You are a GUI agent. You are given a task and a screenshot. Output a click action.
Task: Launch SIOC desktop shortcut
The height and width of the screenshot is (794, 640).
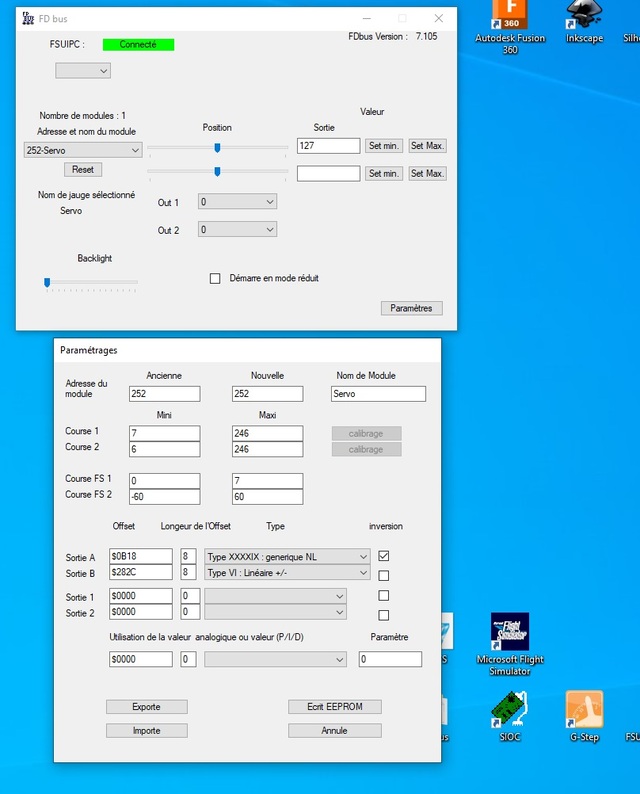[x=509, y=709]
